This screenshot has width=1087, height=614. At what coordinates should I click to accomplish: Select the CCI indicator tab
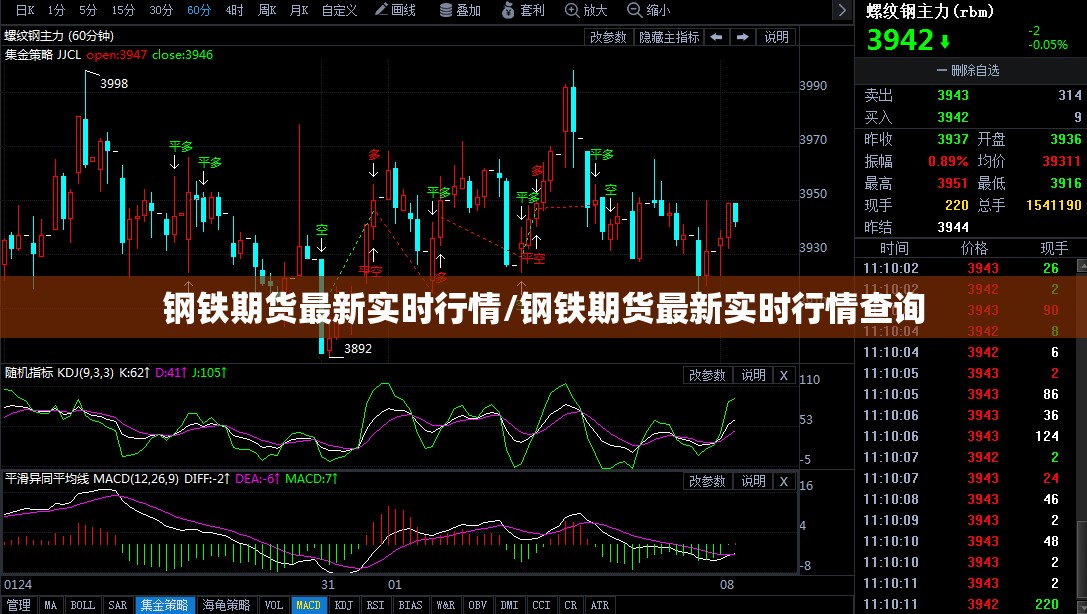(541, 605)
